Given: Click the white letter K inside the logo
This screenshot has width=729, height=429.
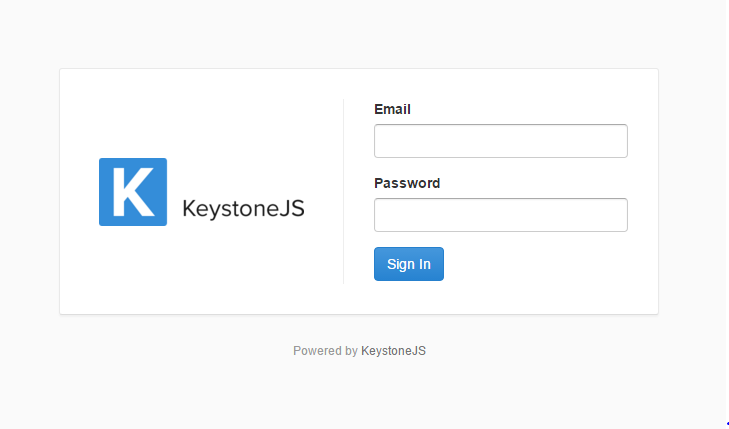Looking at the screenshot, I should pyautogui.click(x=132, y=192).
